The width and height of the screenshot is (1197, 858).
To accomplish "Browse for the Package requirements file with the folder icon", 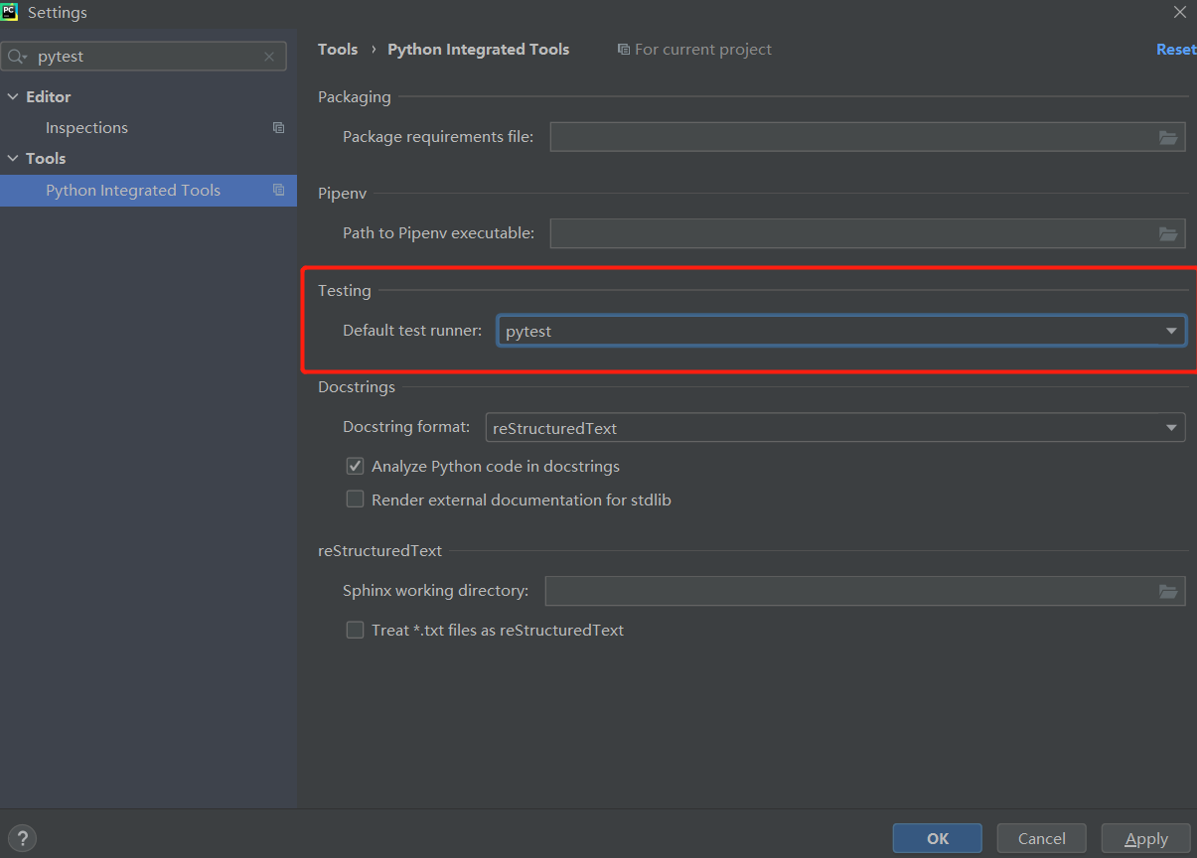I will point(1168,137).
